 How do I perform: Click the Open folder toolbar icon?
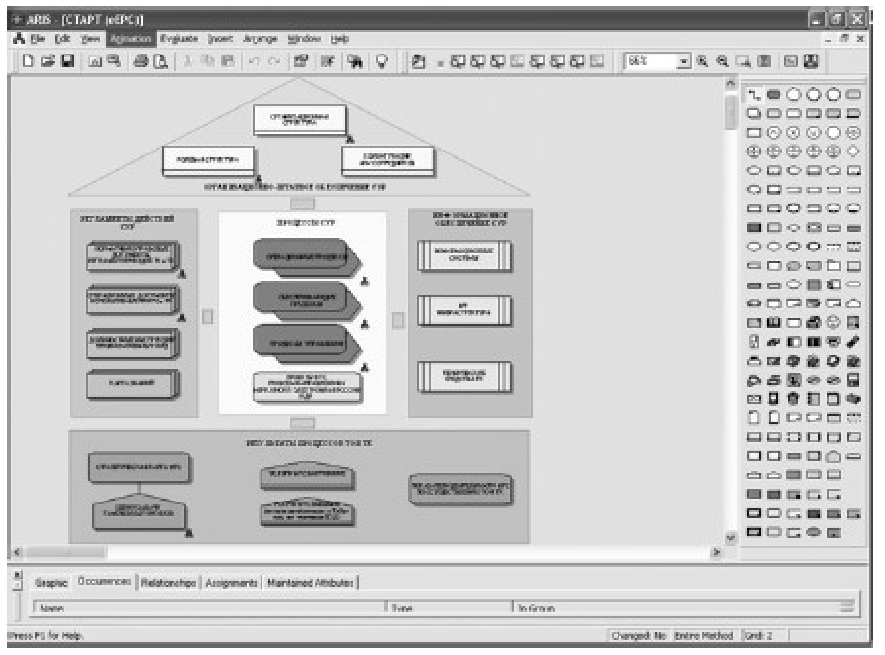point(47,61)
